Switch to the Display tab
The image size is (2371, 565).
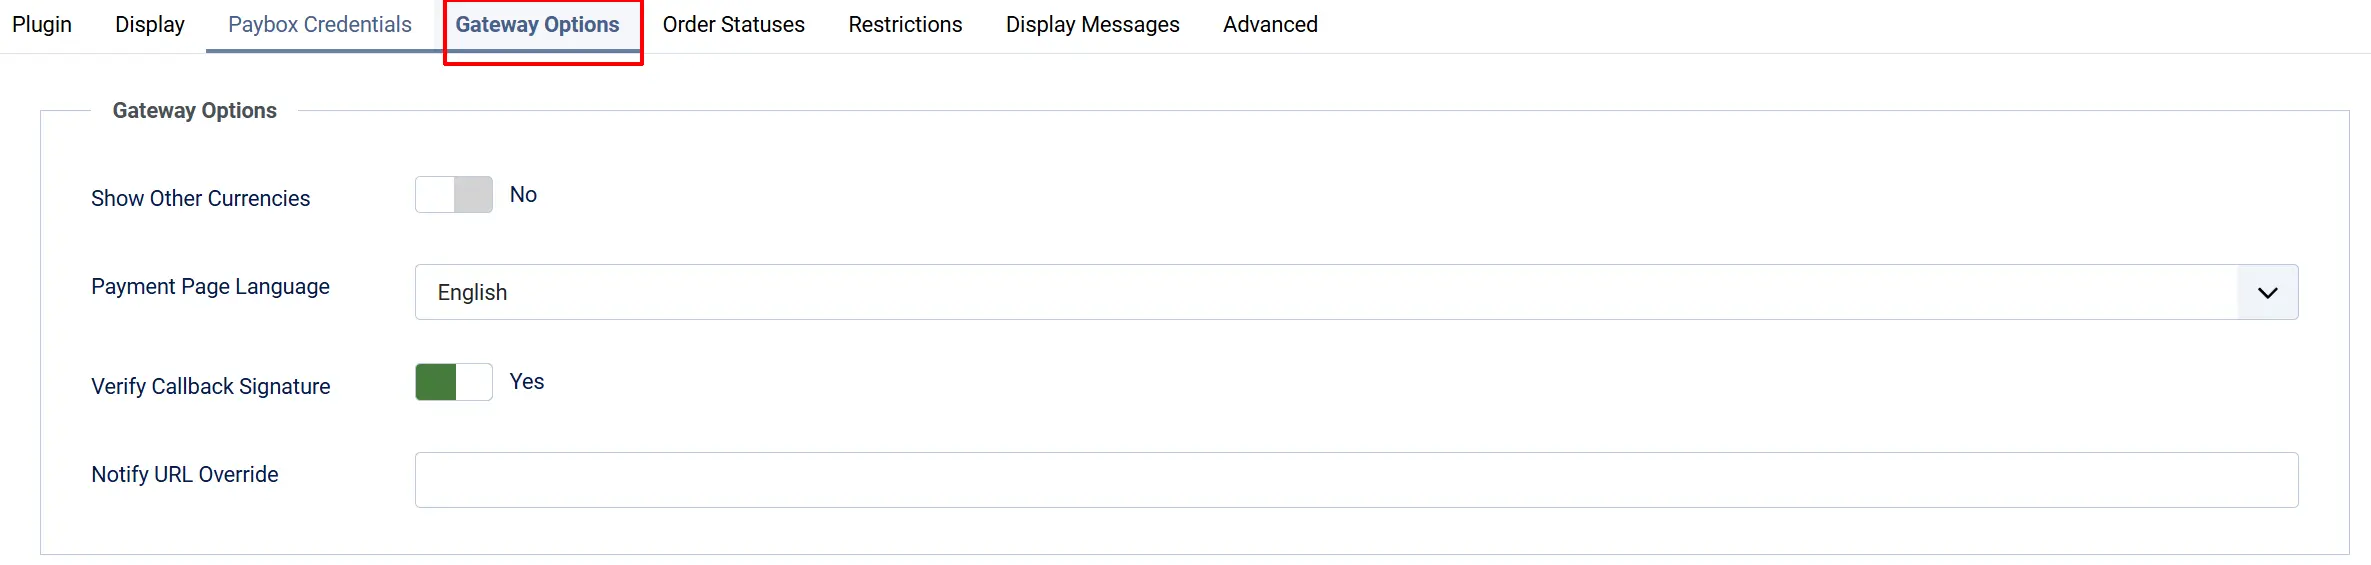pos(150,25)
